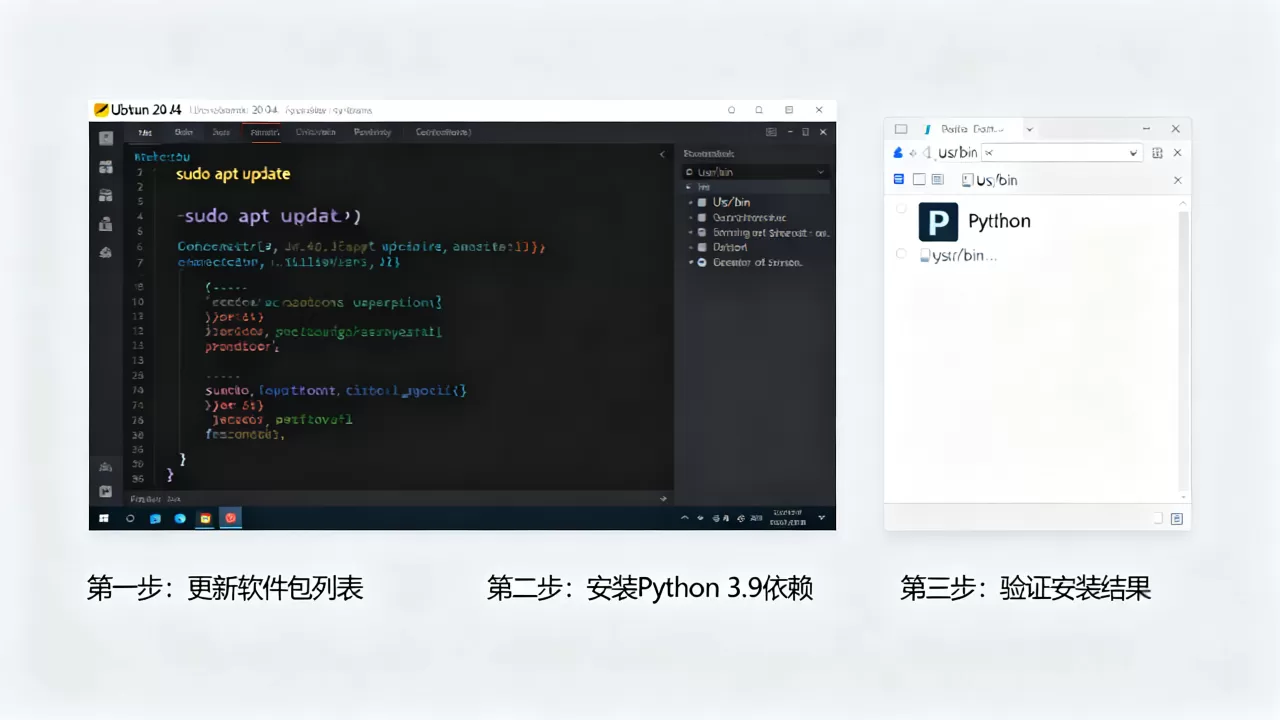Click the last editor tab with parenthesis
Screen dimensions: 1280x720
click(443, 132)
